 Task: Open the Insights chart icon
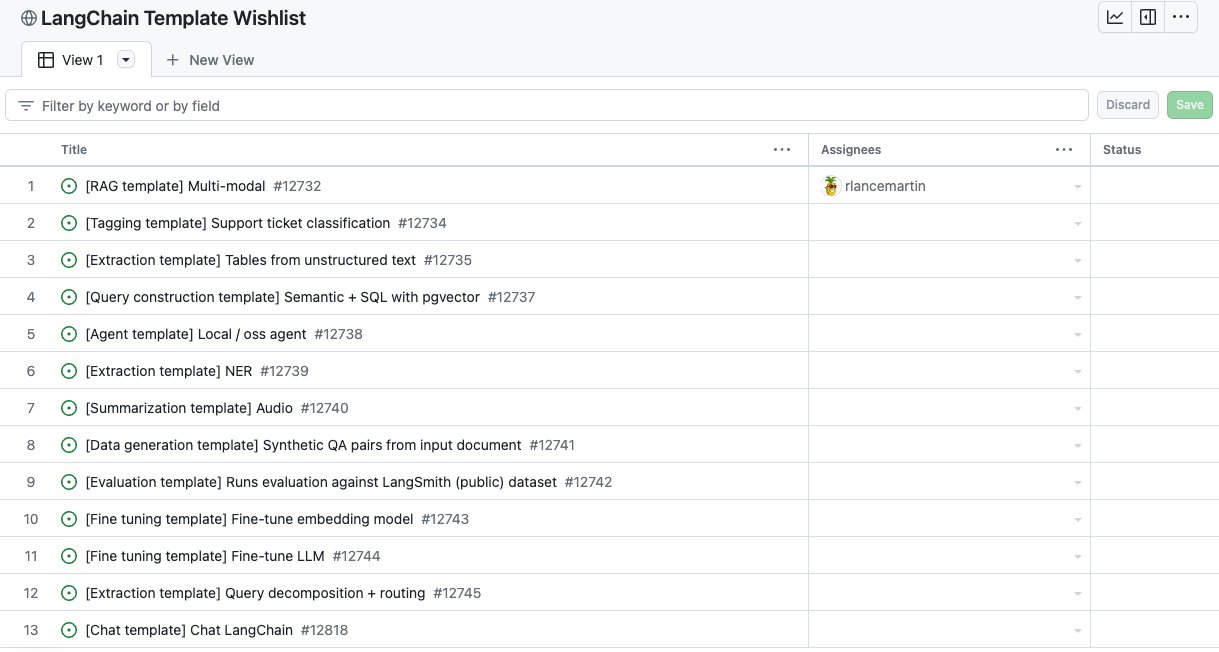pyautogui.click(x=1115, y=17)
